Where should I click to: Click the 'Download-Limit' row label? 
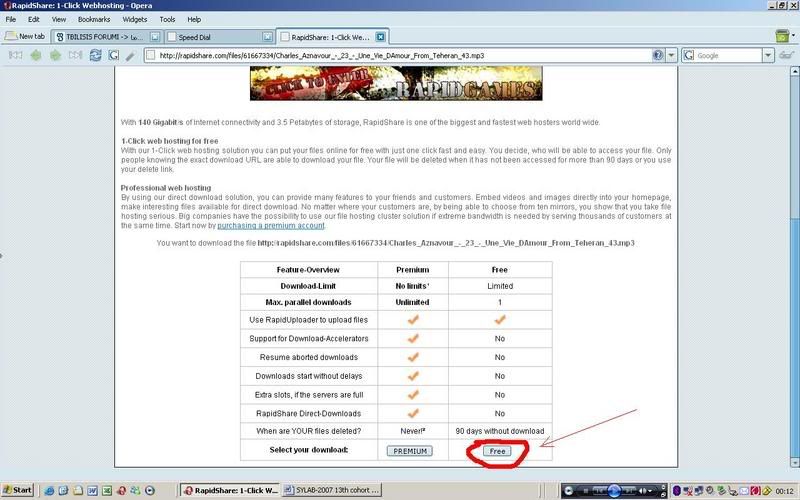pos(308,286)
